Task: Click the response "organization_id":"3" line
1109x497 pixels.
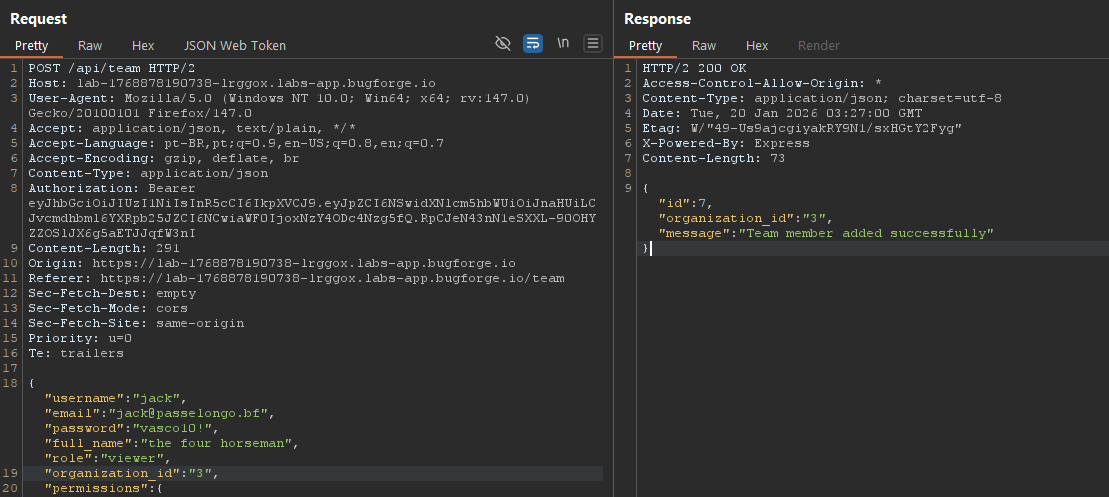Action: (745, 218)
